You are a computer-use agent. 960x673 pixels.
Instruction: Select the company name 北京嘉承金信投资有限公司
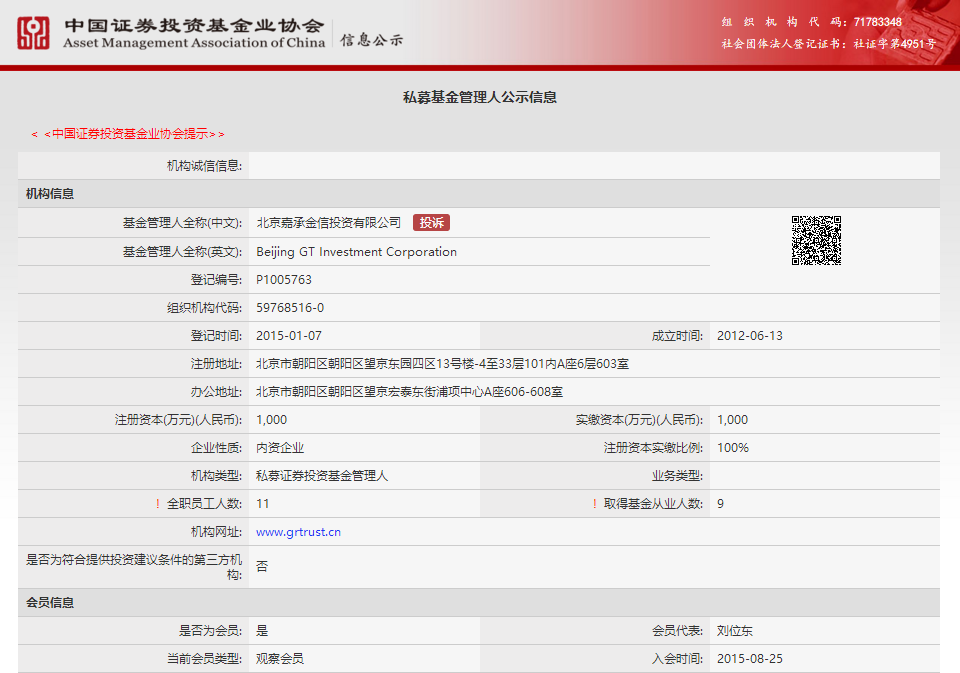328,223
